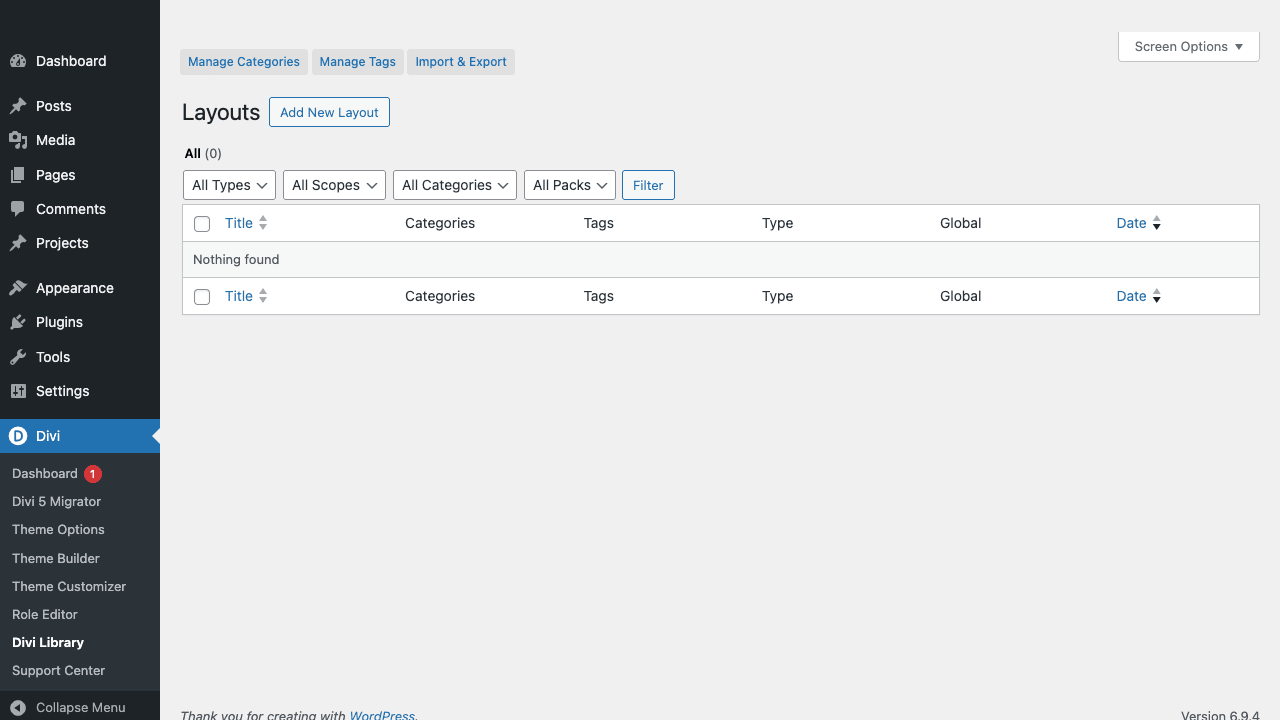
Task: Sort by the top Title column link
Action: point(239,223)
